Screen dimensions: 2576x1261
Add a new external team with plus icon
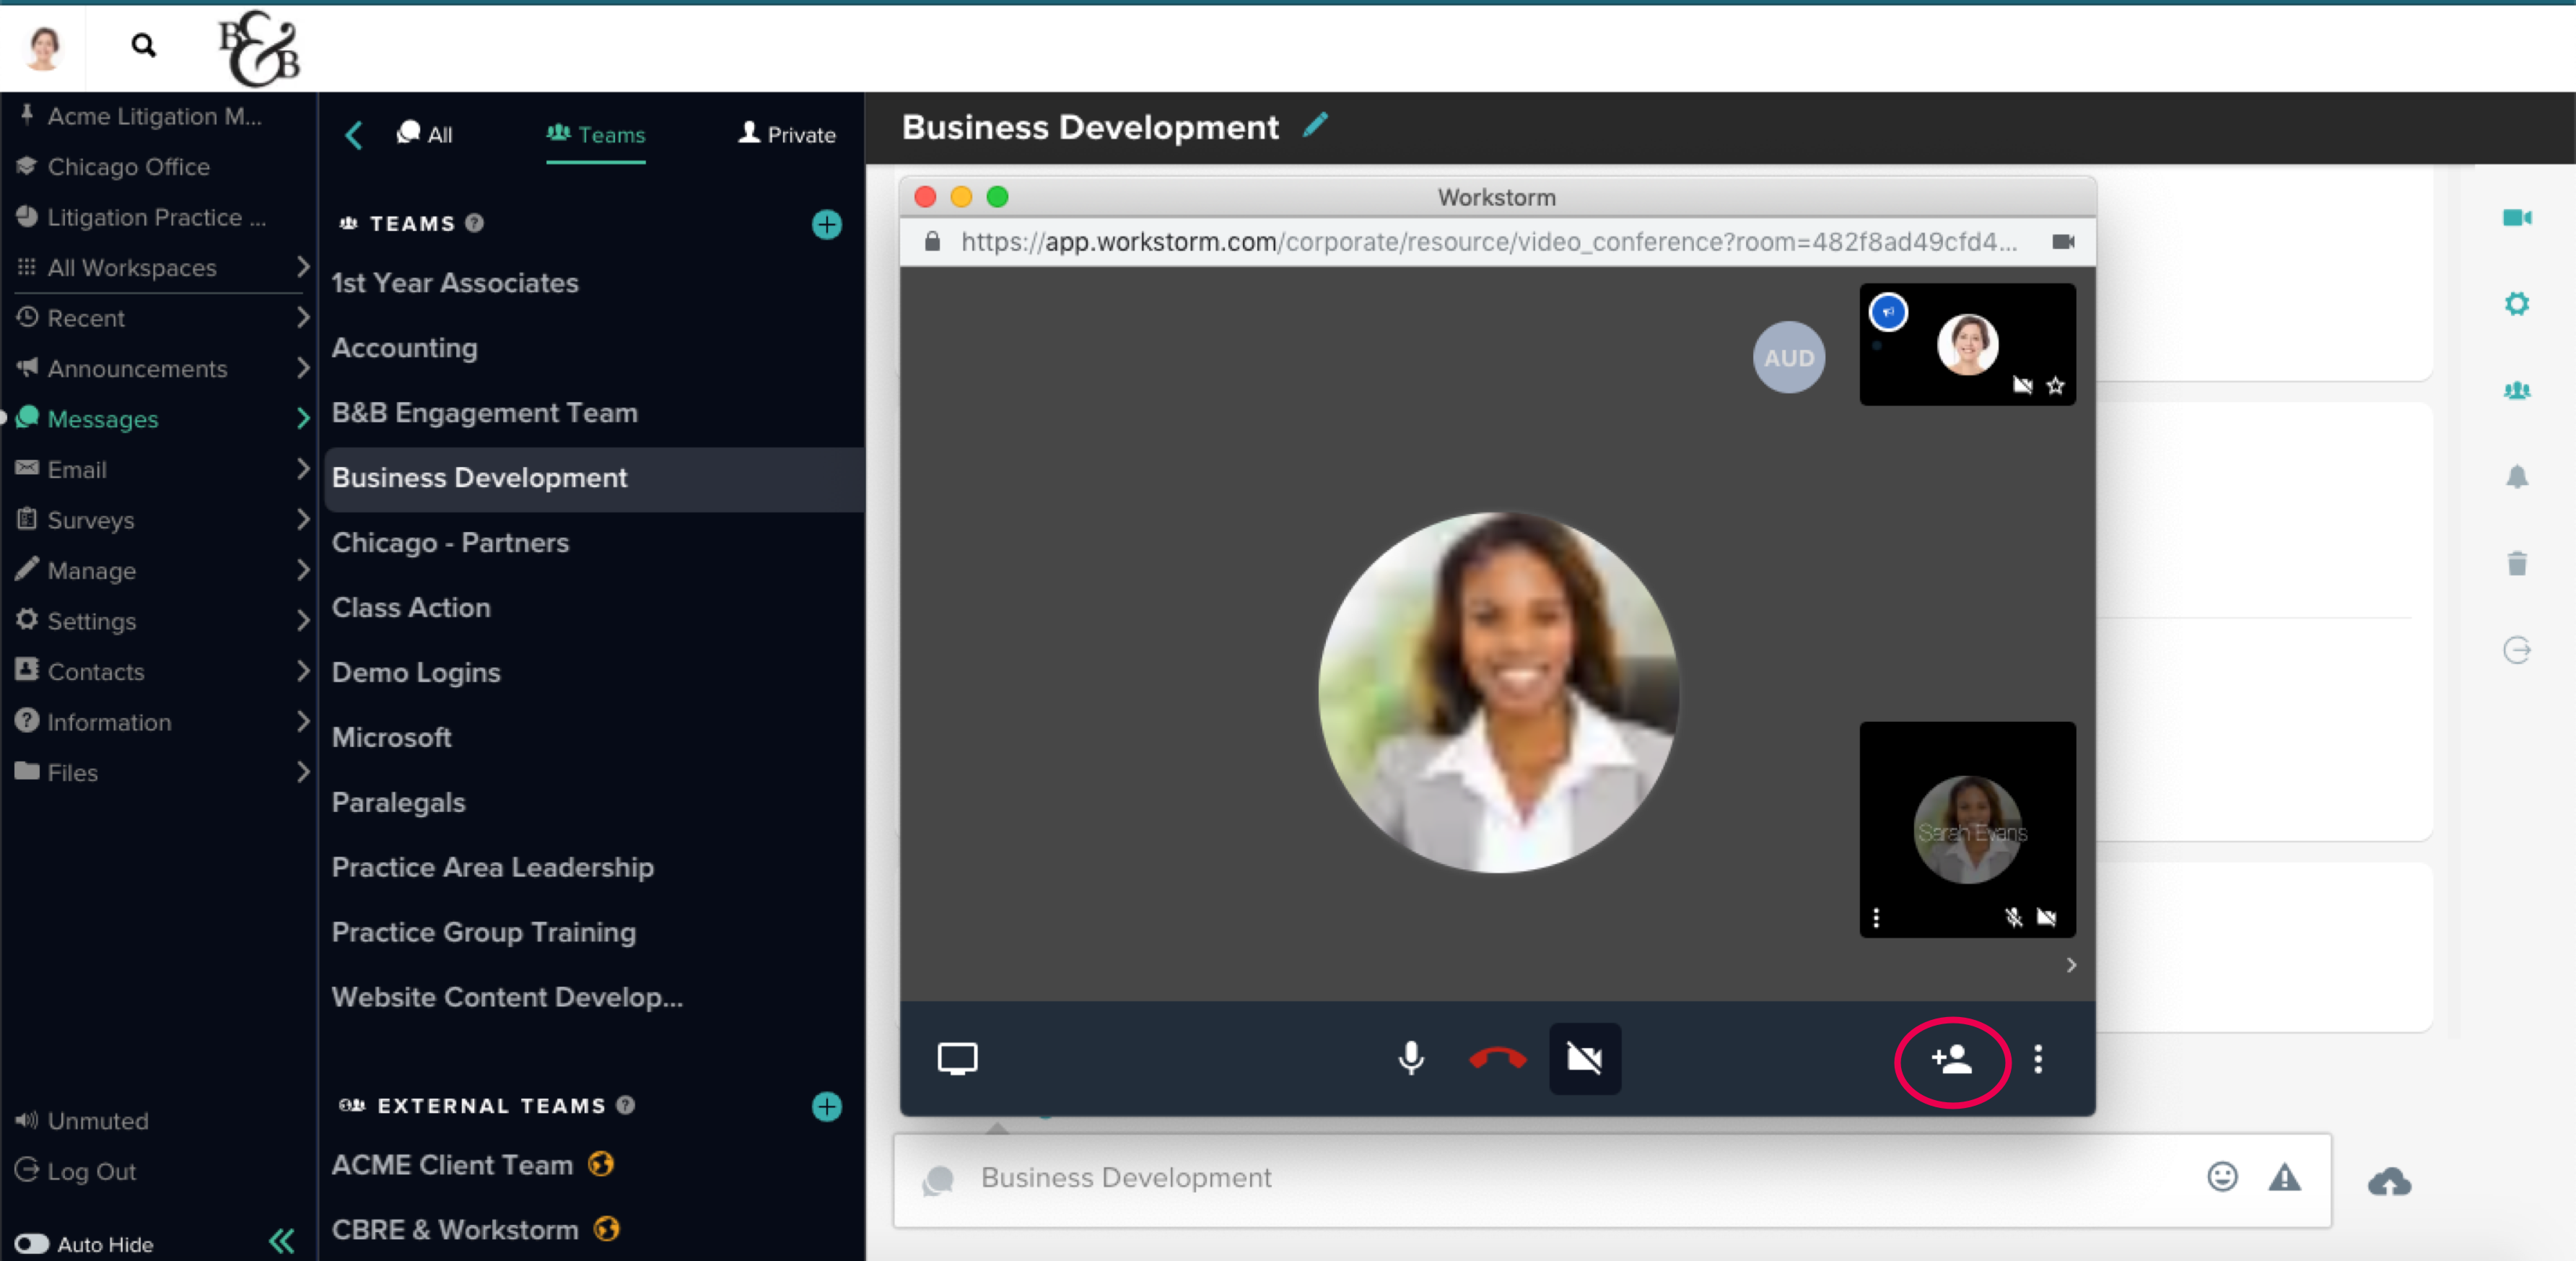pos(826,1106)
